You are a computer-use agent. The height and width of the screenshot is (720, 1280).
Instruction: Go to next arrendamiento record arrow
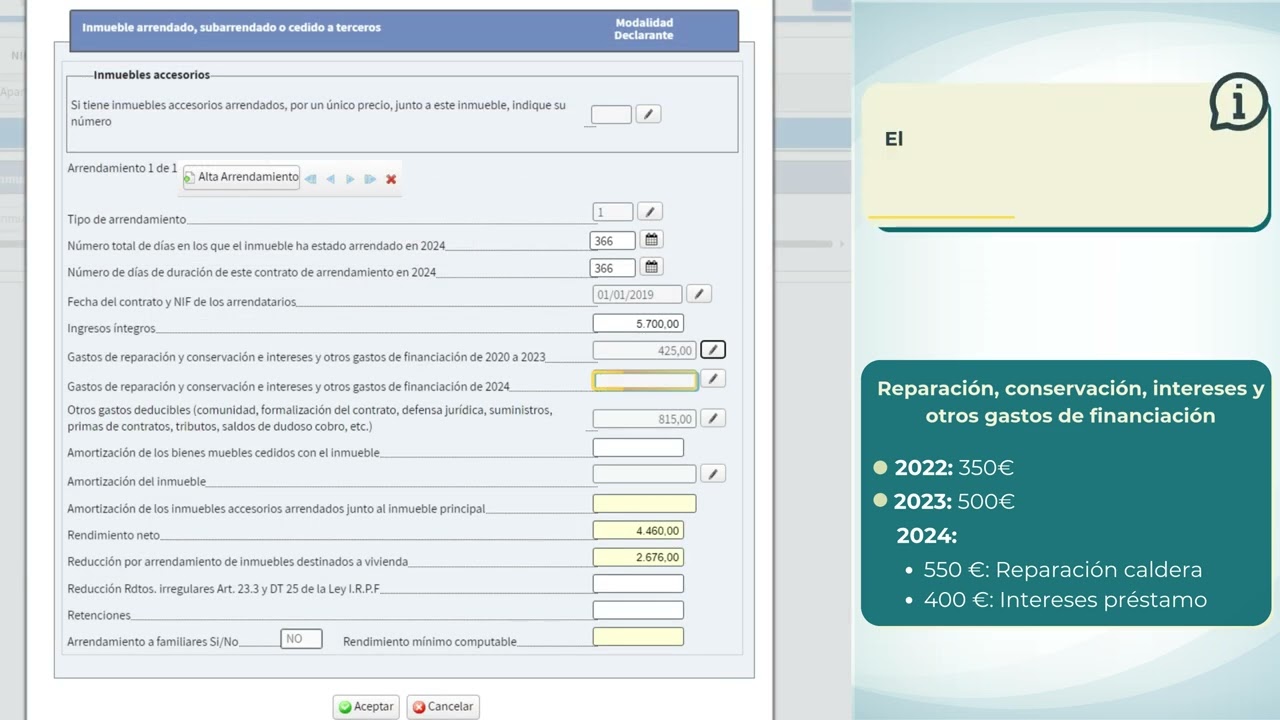point(350,179)
